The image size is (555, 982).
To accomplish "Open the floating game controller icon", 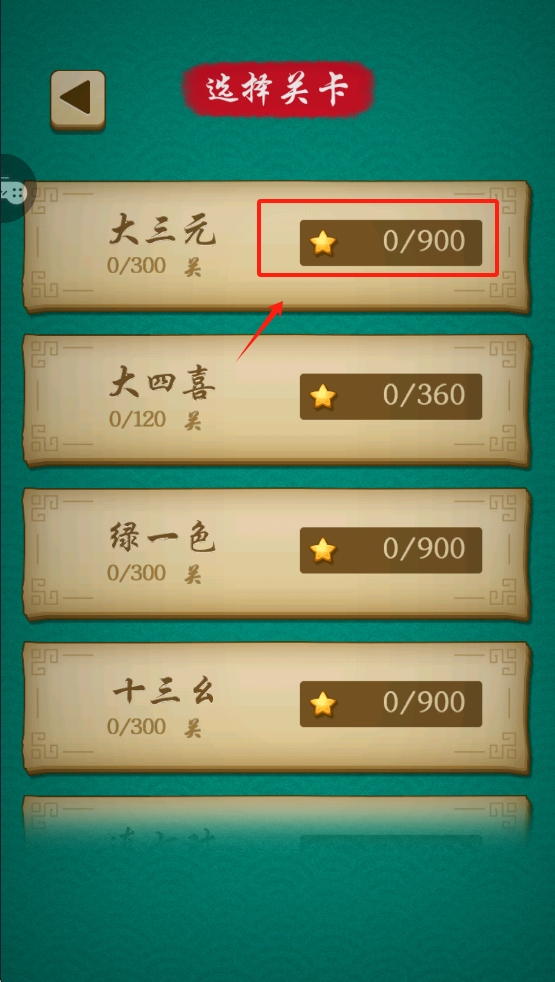I will click(14, 189).
